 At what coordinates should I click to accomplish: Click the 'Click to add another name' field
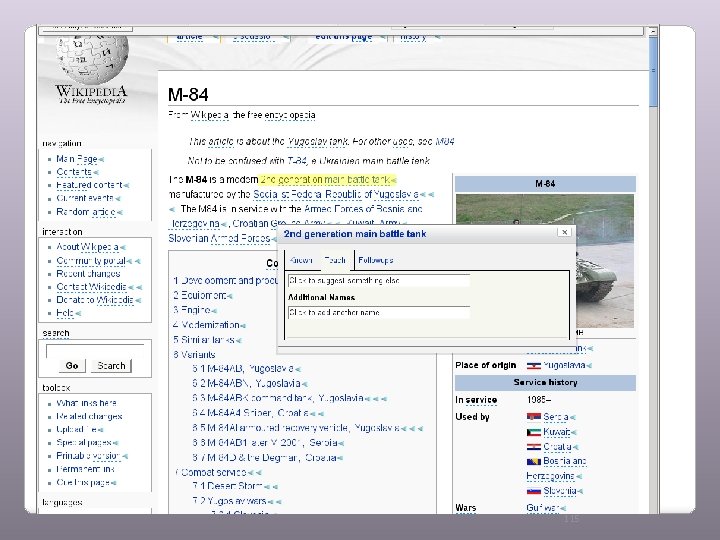click(x=379, y=313)
